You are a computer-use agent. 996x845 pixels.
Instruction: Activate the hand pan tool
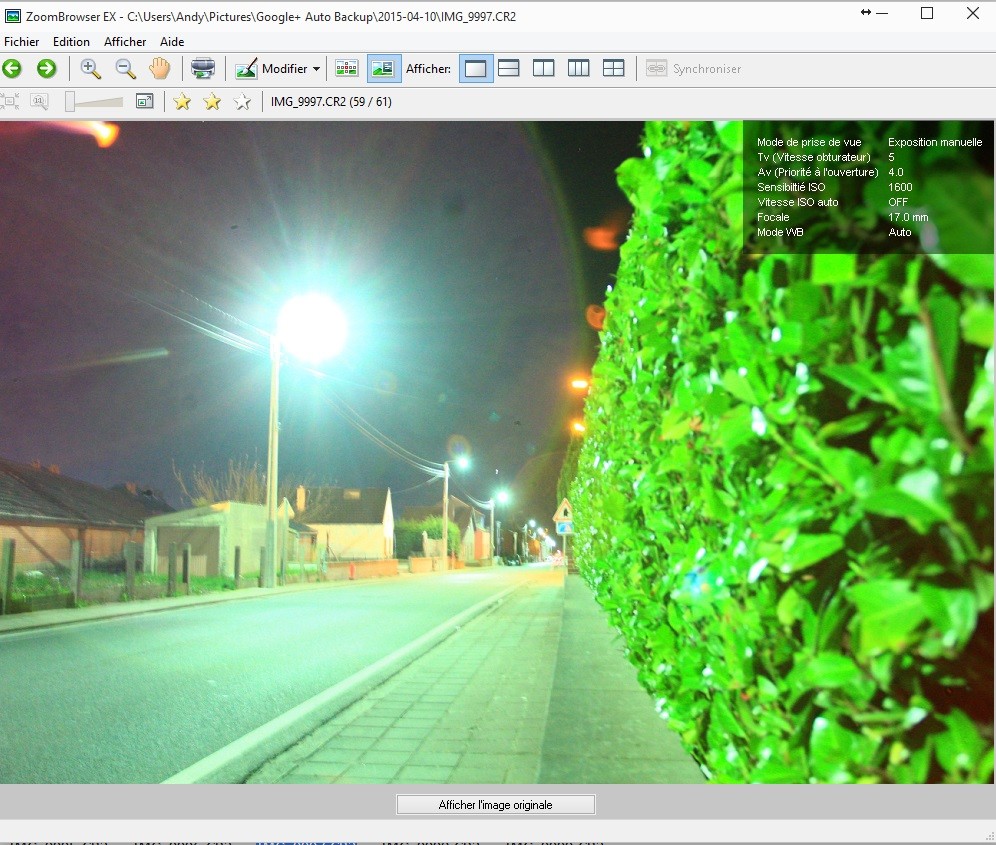coord(159,69)
